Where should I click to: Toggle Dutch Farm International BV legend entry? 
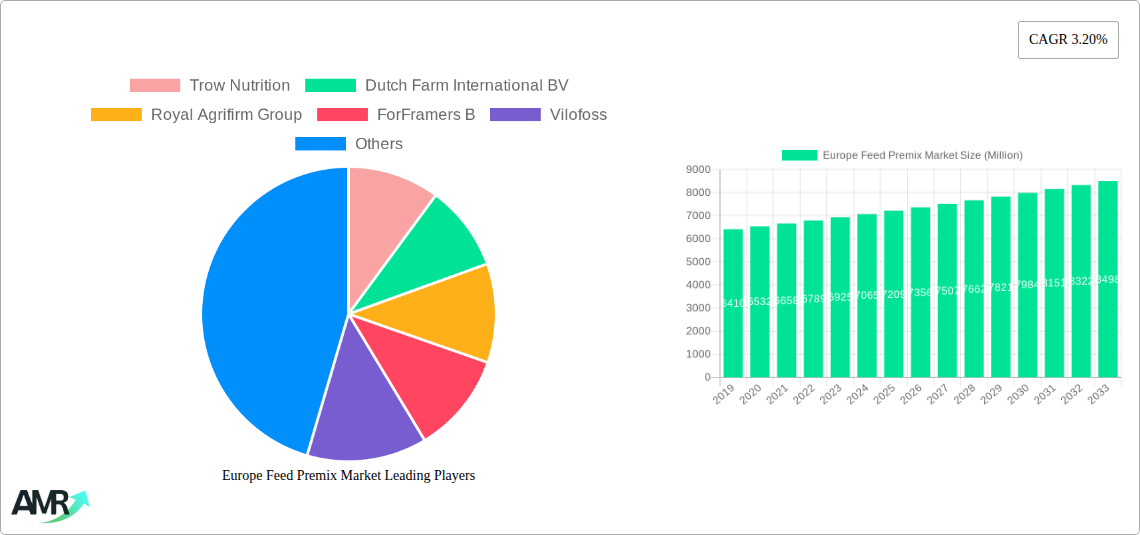[x=437, y=86]
